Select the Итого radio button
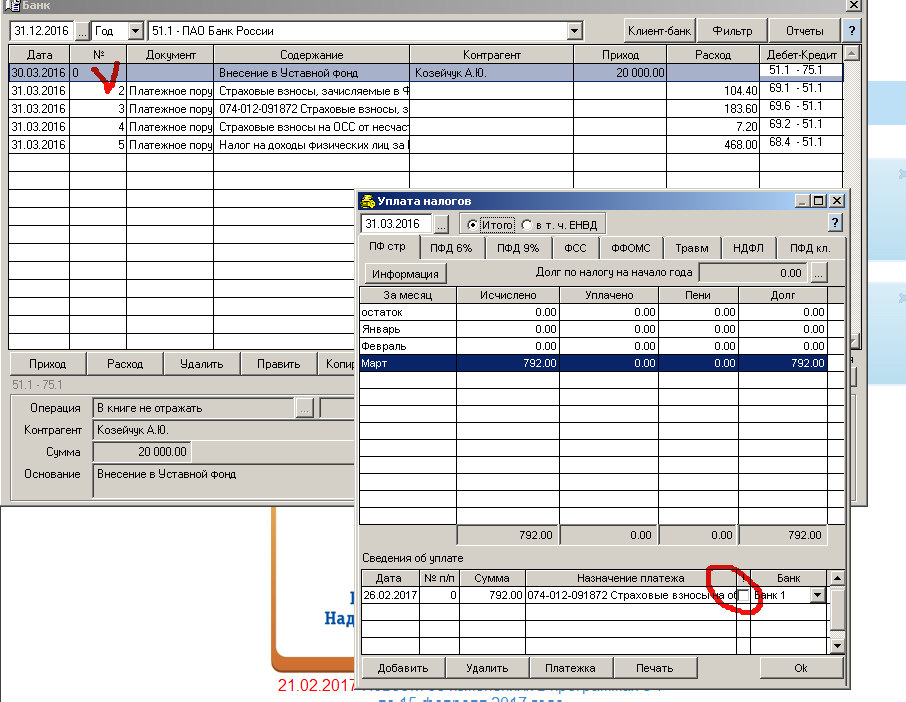 click(473, 225)
